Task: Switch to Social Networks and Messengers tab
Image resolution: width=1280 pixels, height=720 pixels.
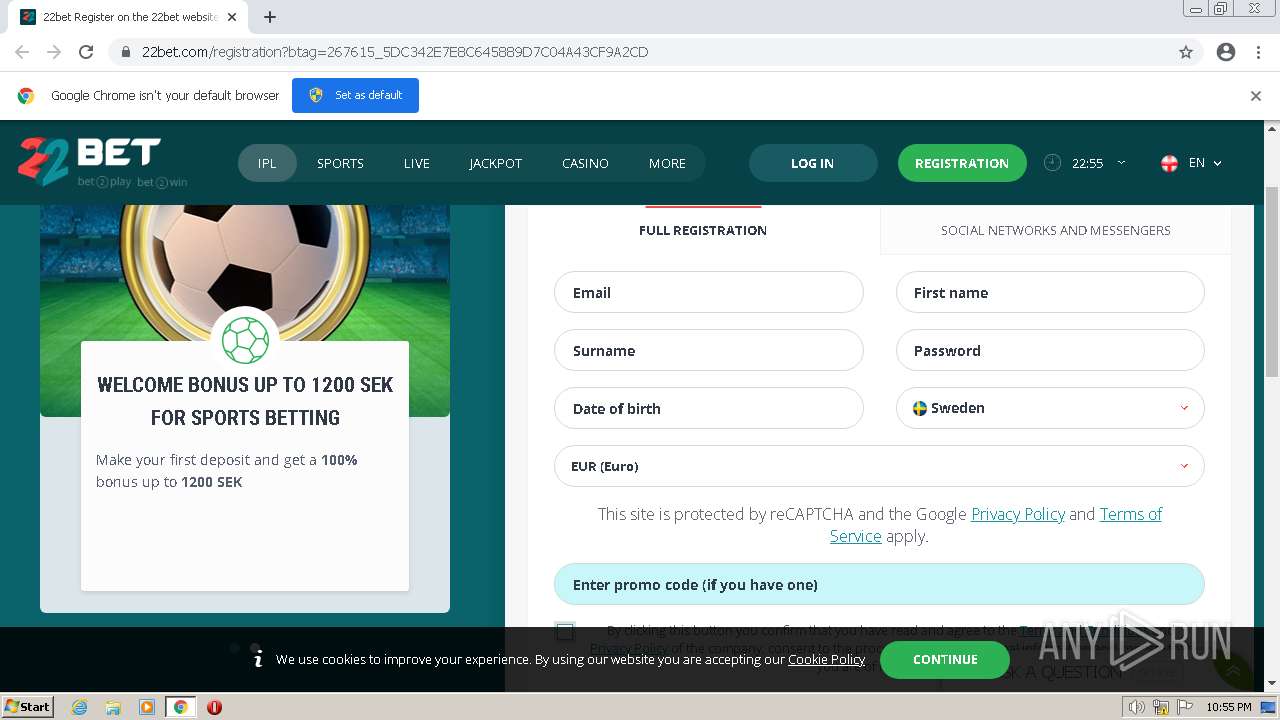Action: pos(1055,230)
